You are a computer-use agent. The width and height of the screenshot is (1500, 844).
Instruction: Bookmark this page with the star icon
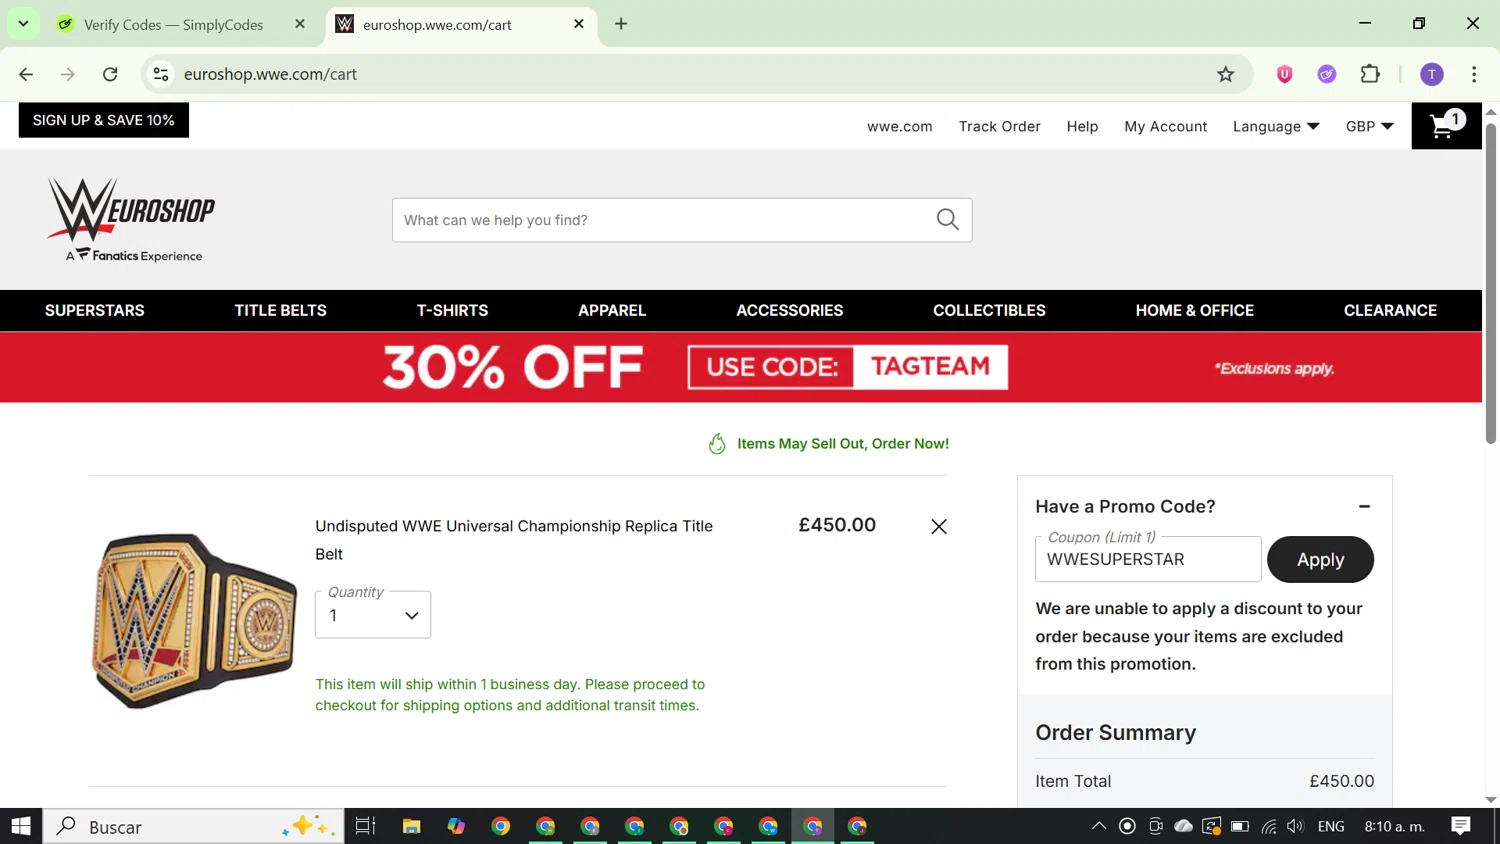pos(1225,74)
